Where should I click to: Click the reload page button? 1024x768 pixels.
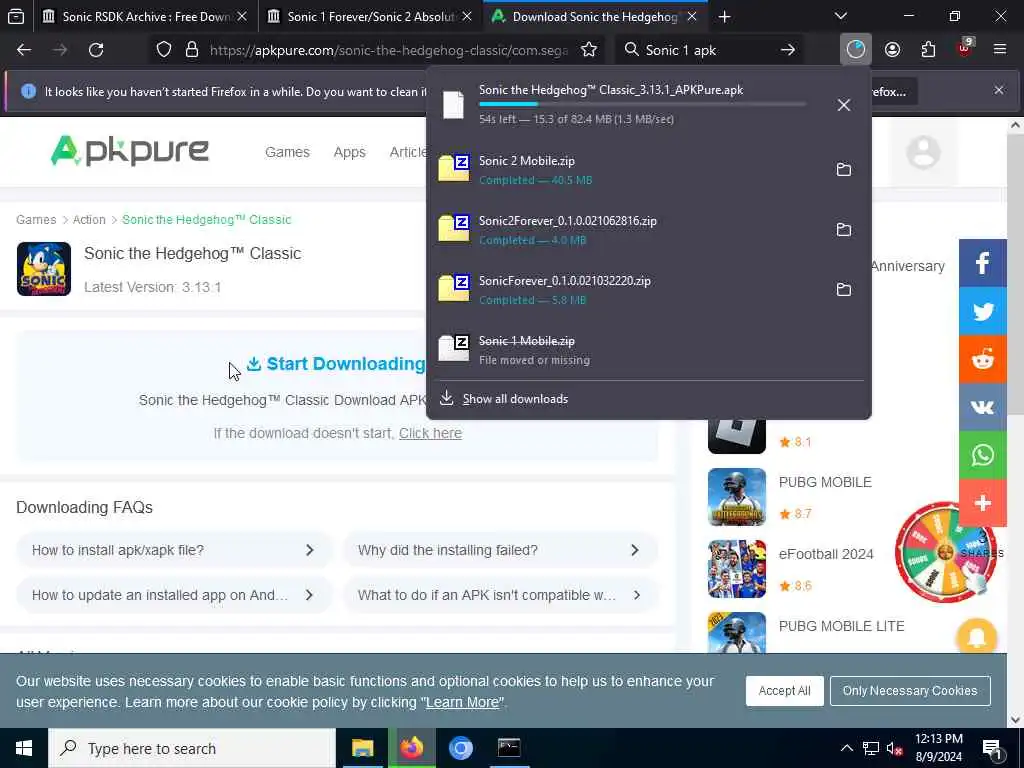point(96,50)
